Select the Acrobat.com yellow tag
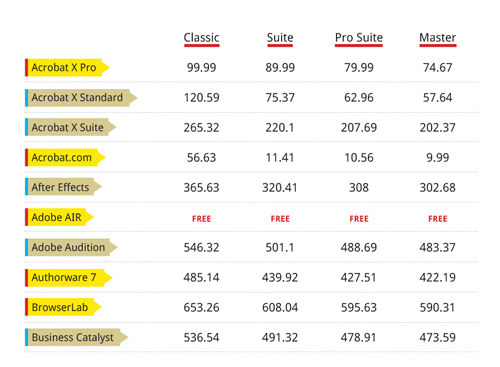This screenshot has width=500, height=367. pyautogui.click(x=65, y=157)
